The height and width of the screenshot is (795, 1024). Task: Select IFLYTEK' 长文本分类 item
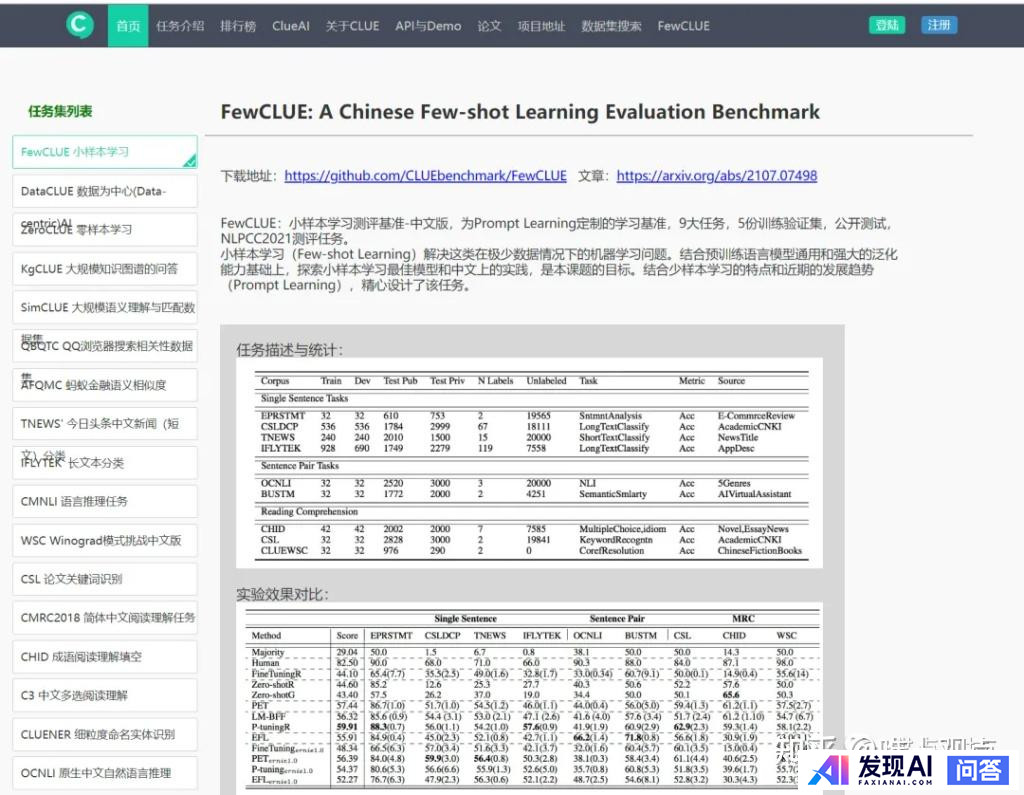104,462
